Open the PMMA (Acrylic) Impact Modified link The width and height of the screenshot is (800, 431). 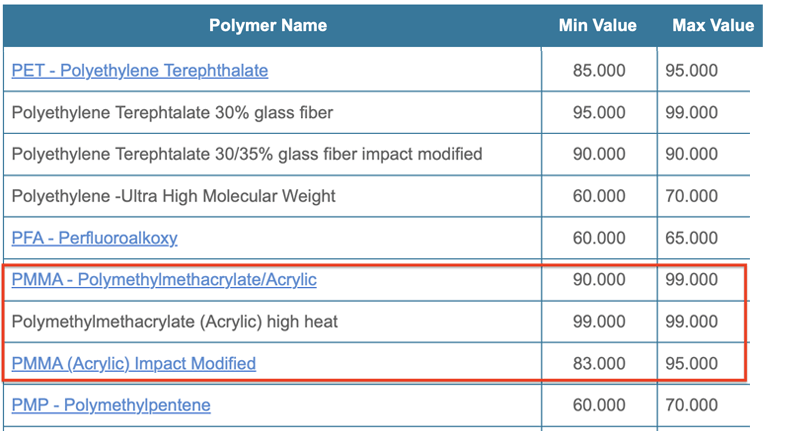[134, 363]
